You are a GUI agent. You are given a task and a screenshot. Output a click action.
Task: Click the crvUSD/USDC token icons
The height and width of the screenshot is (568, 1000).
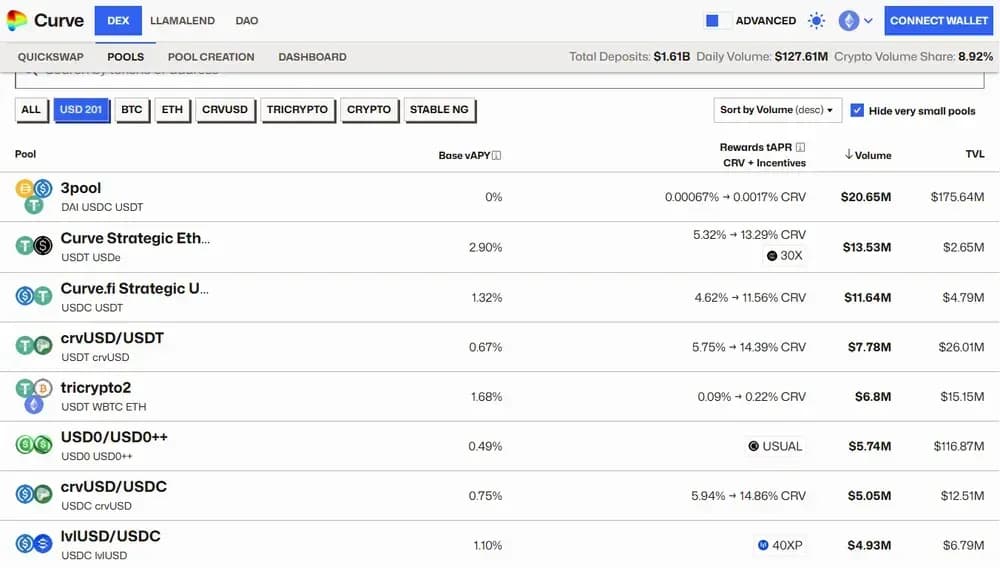pyautogui.click(x=34, y=494)
